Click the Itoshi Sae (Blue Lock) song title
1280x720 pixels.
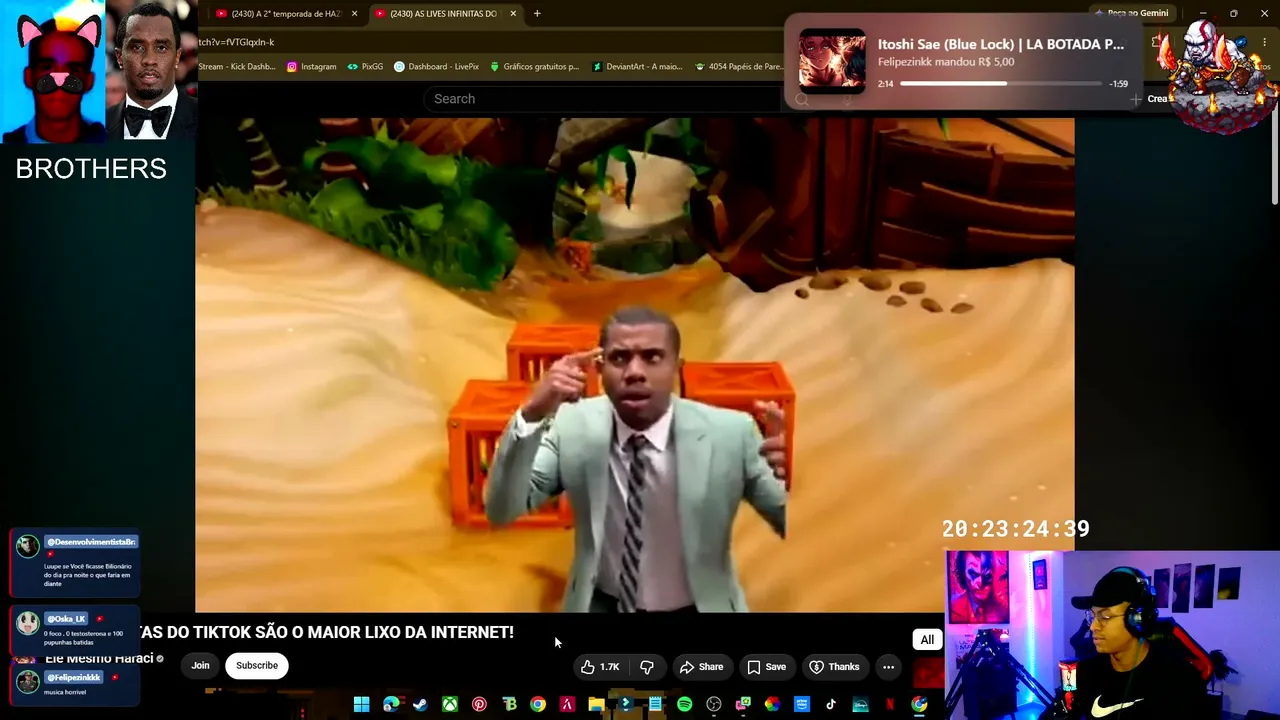pyautogui.click(x=1001, y=44)
